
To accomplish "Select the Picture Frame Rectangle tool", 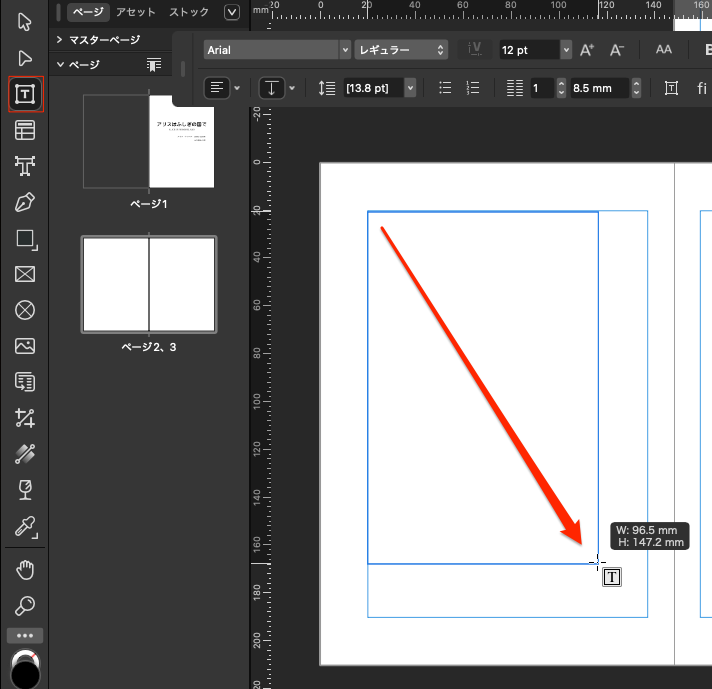I will point(25,275).
